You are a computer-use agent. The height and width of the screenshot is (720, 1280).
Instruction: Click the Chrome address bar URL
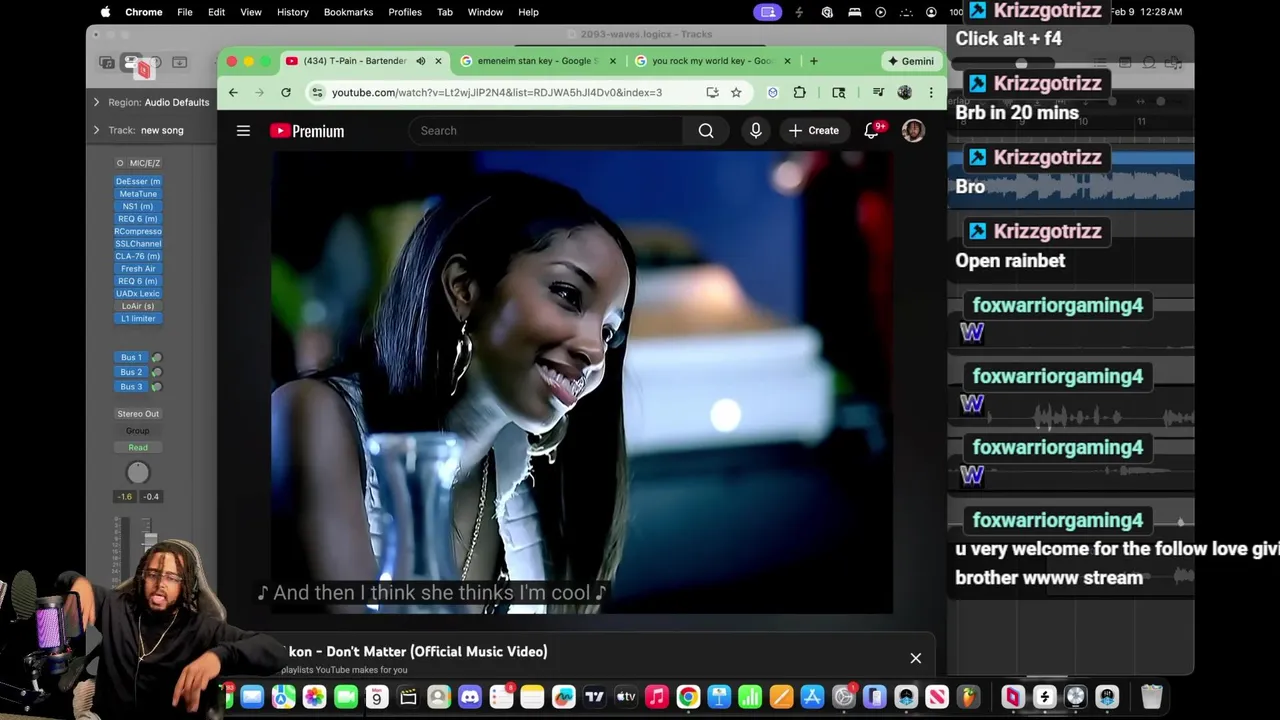[496, 92]
